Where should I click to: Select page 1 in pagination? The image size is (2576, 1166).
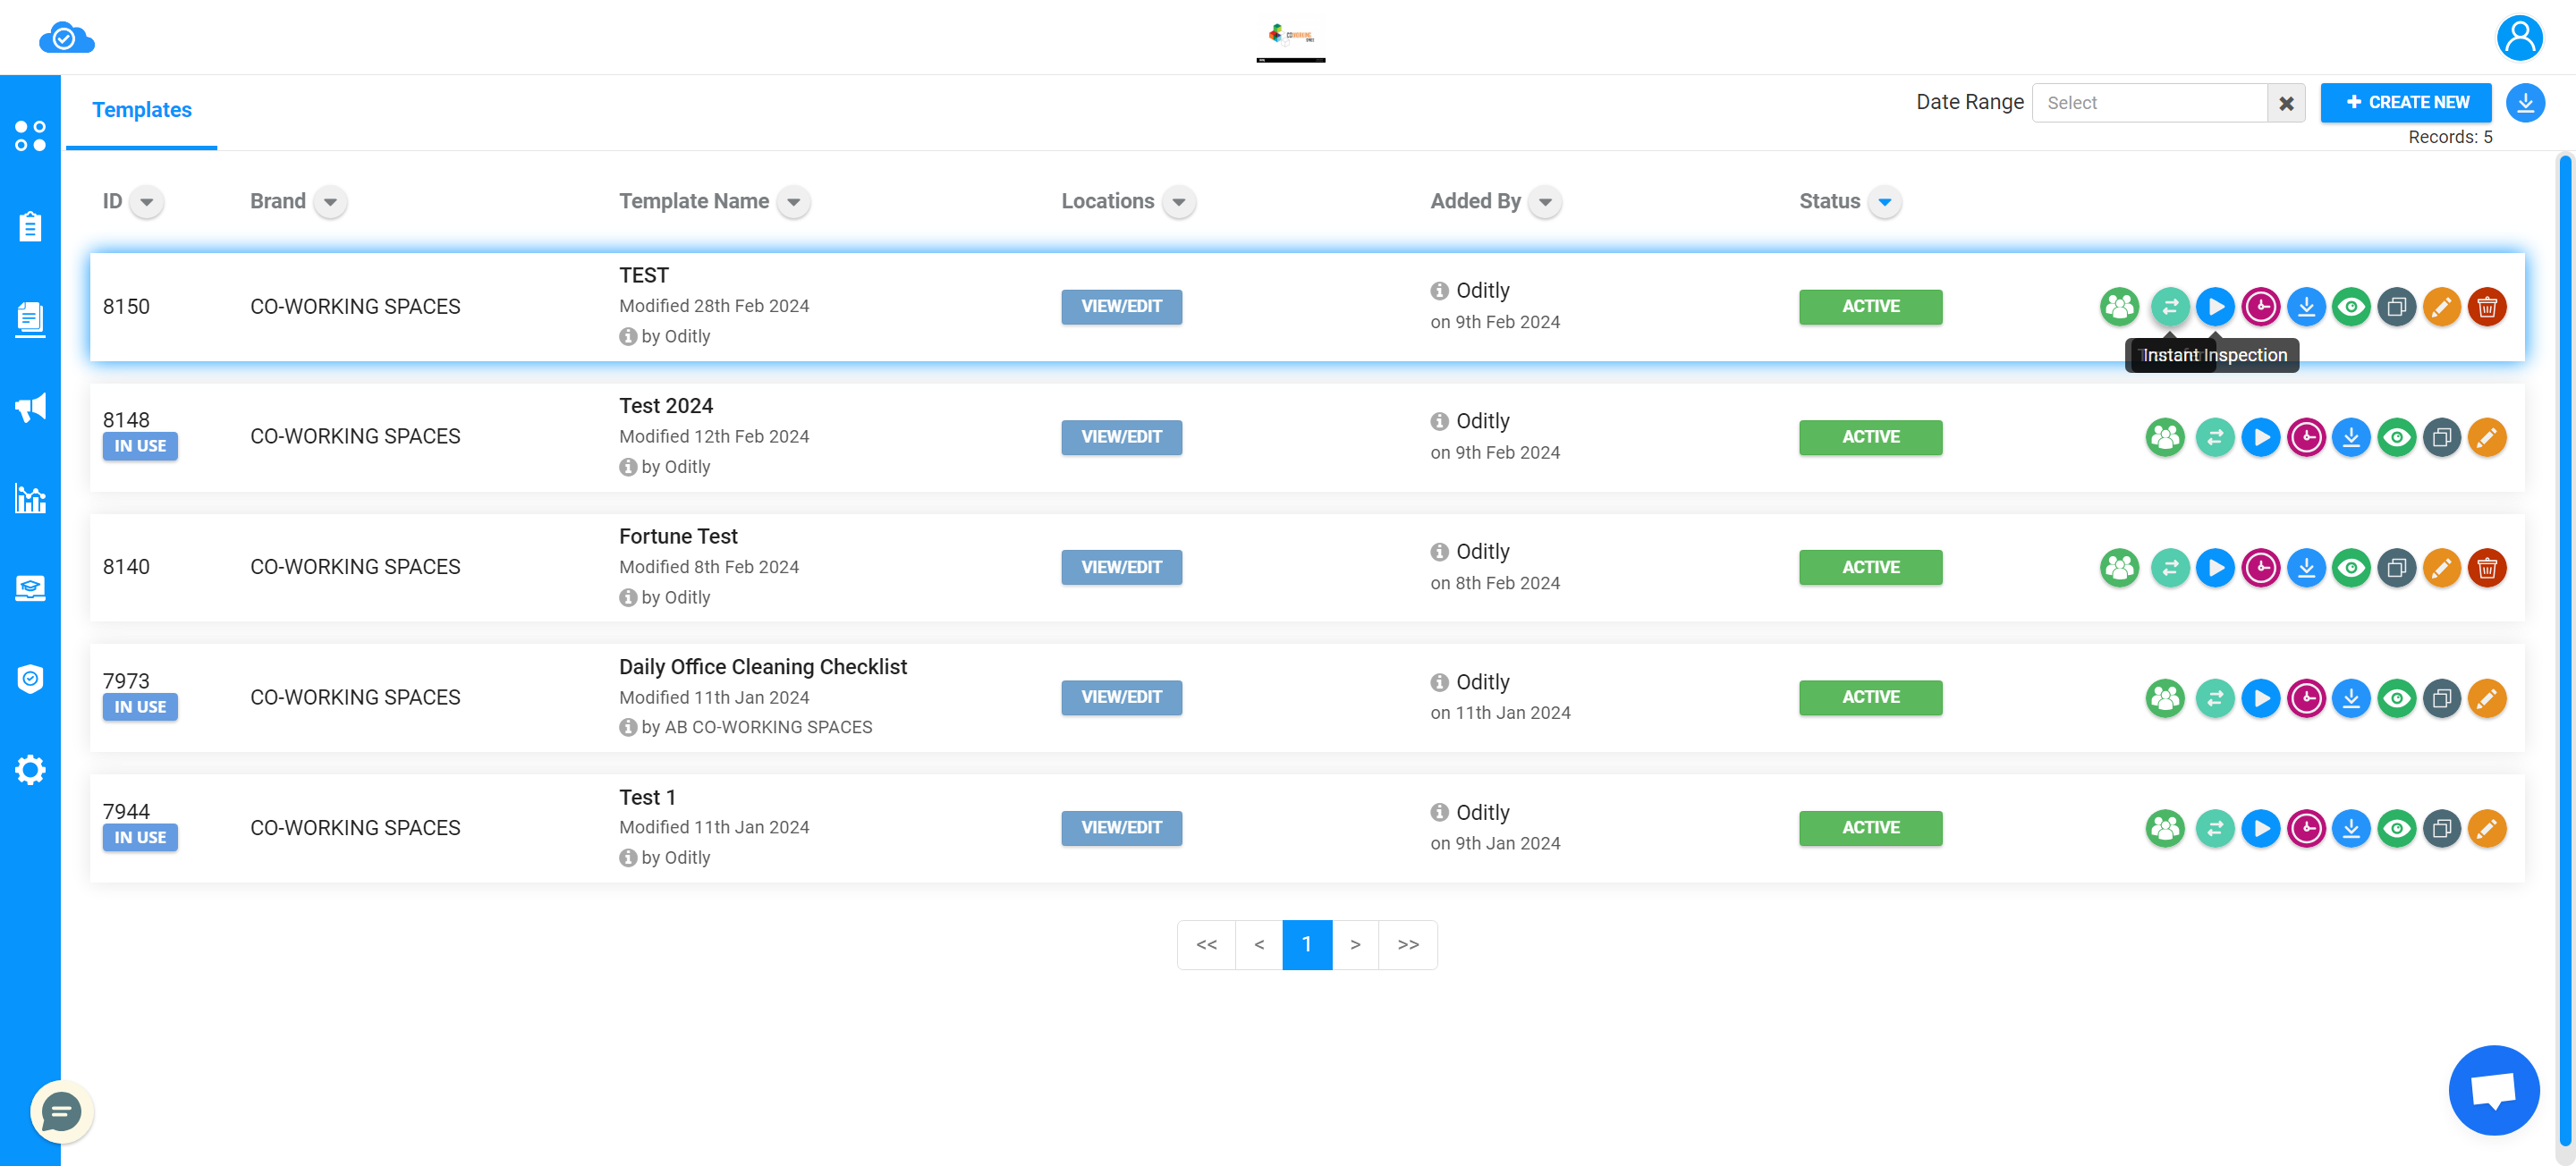tap(1307, 945)
